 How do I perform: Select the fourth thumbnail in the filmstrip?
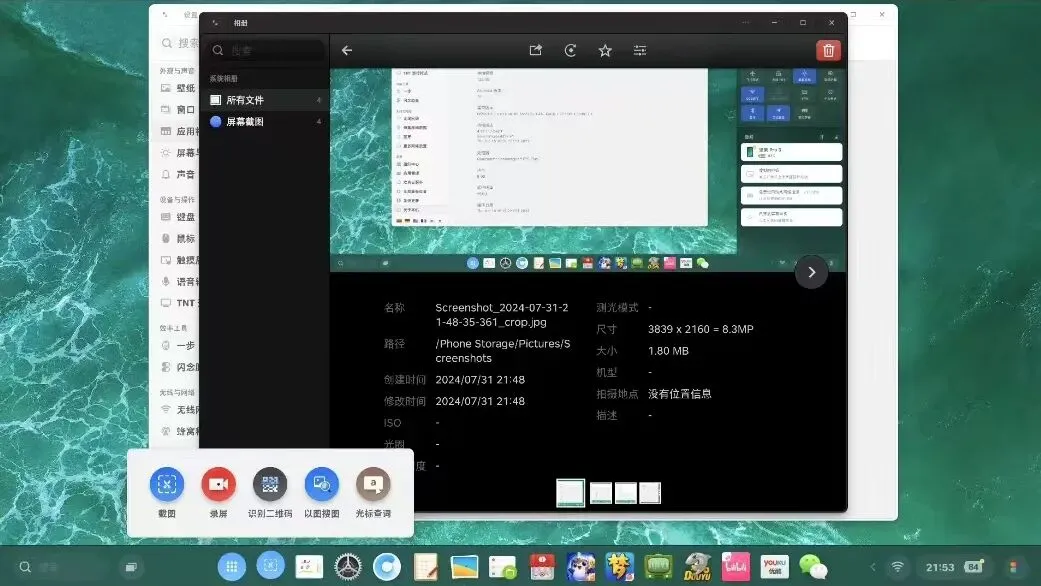pos(650,493)
